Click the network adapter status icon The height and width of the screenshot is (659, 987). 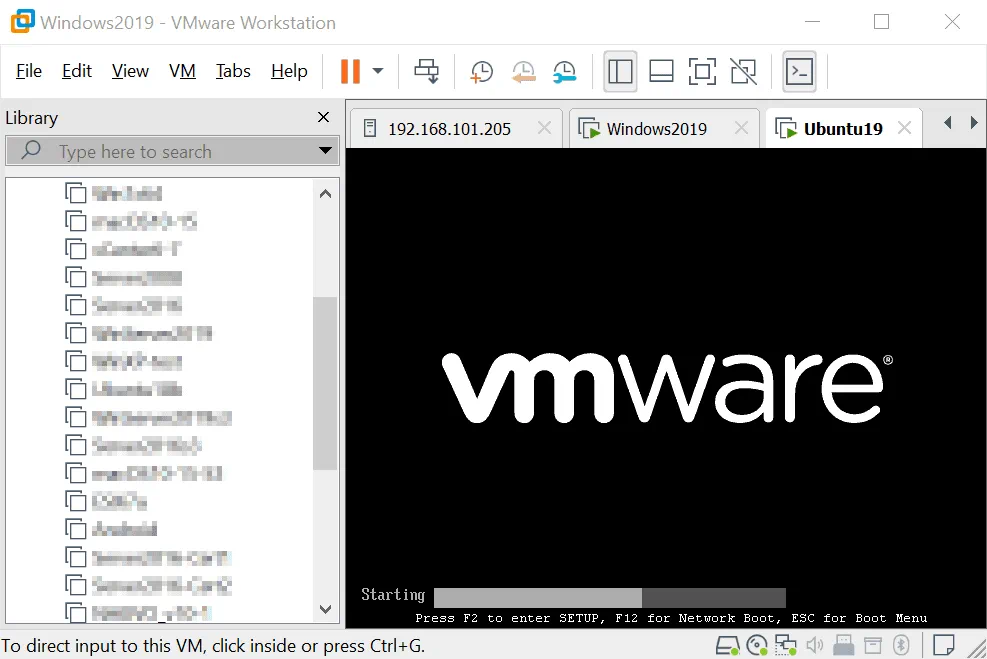tap(784, 645)
